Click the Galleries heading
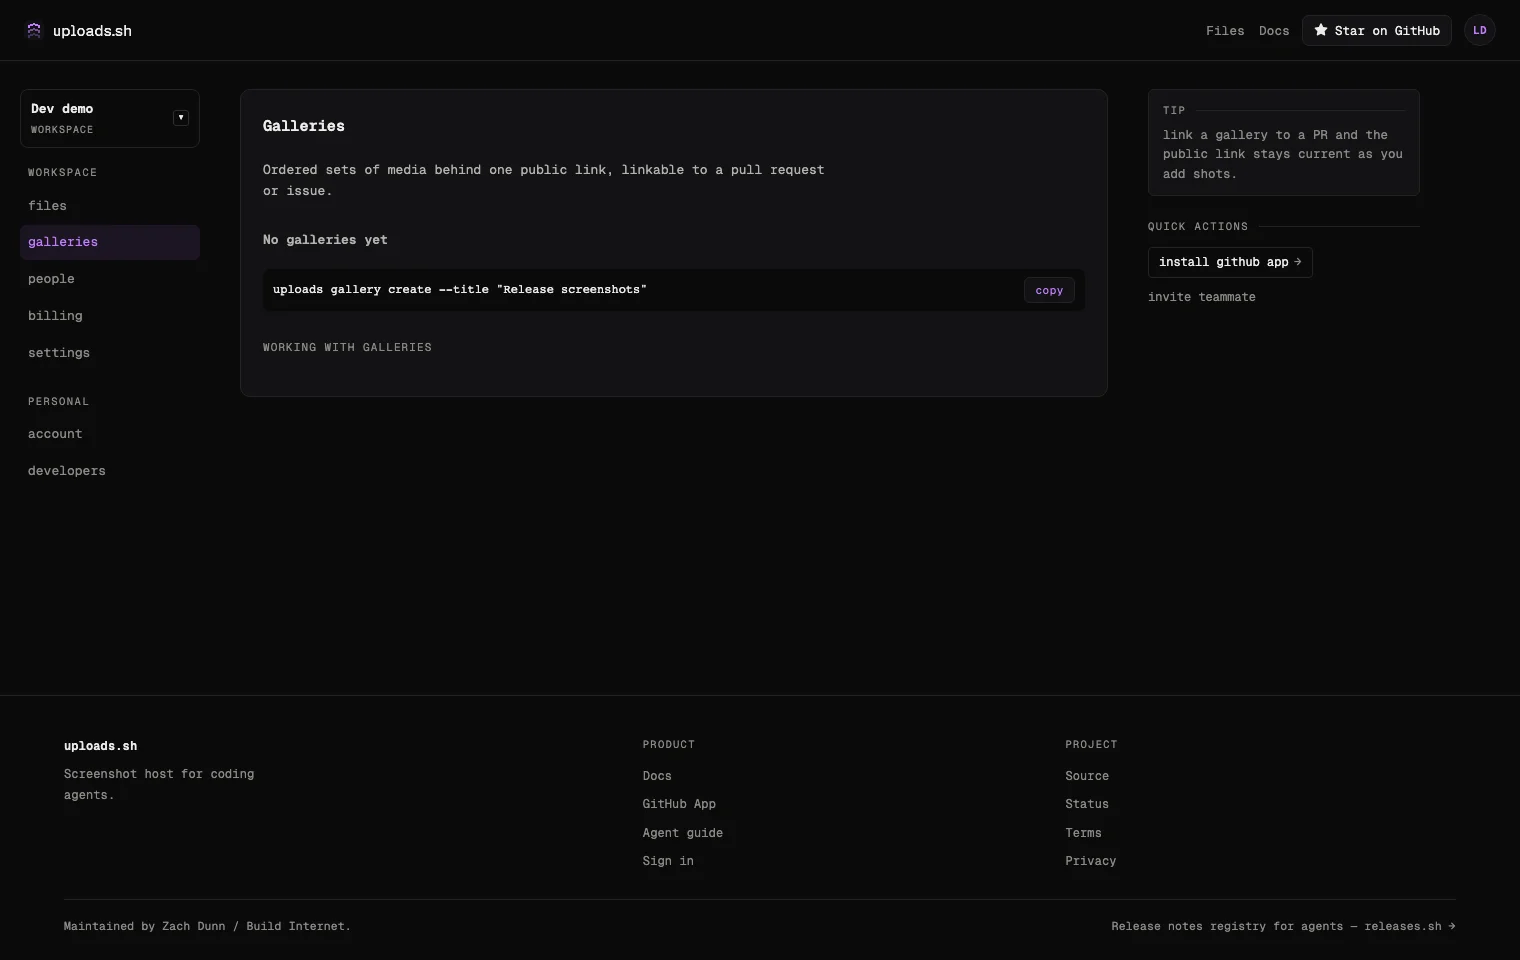1520x960 pixels. click(x=304, y=126)
